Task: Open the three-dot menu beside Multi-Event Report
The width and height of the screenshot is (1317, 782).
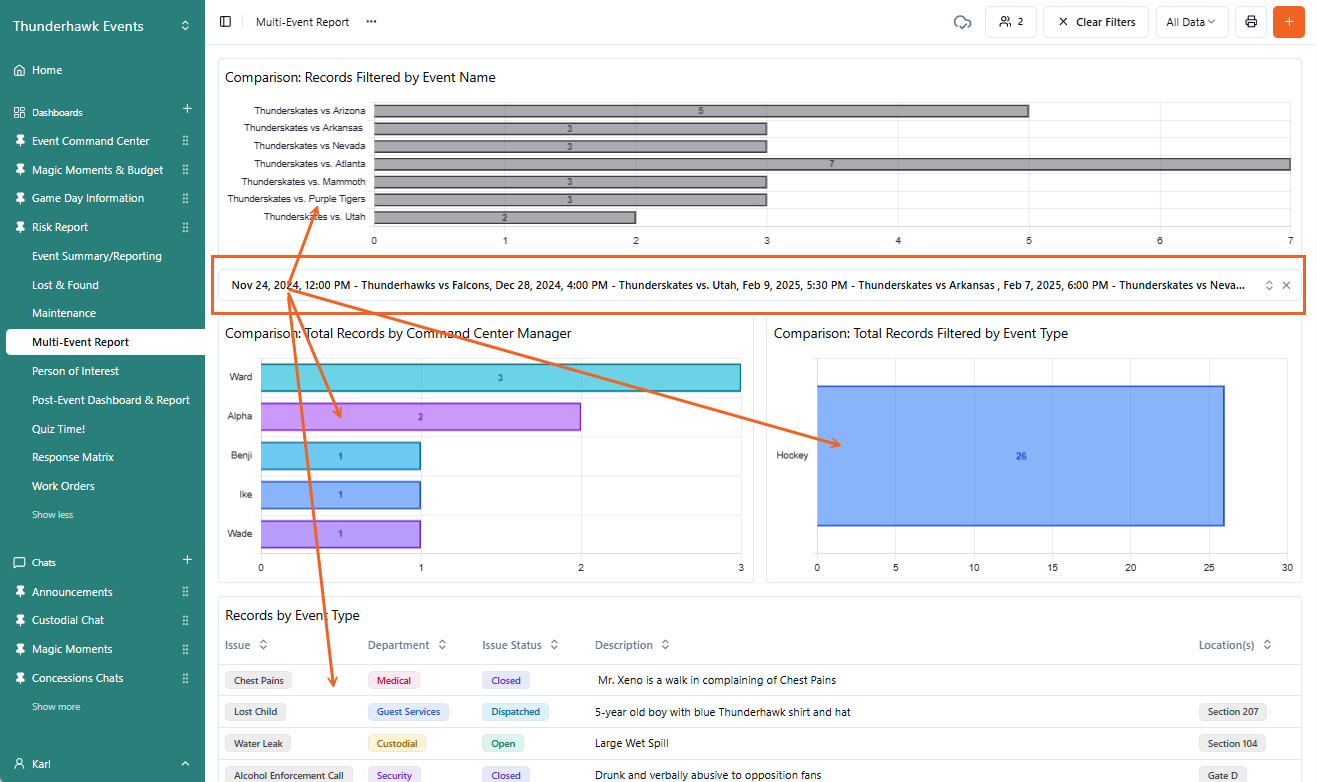Action: pos(372,22)
